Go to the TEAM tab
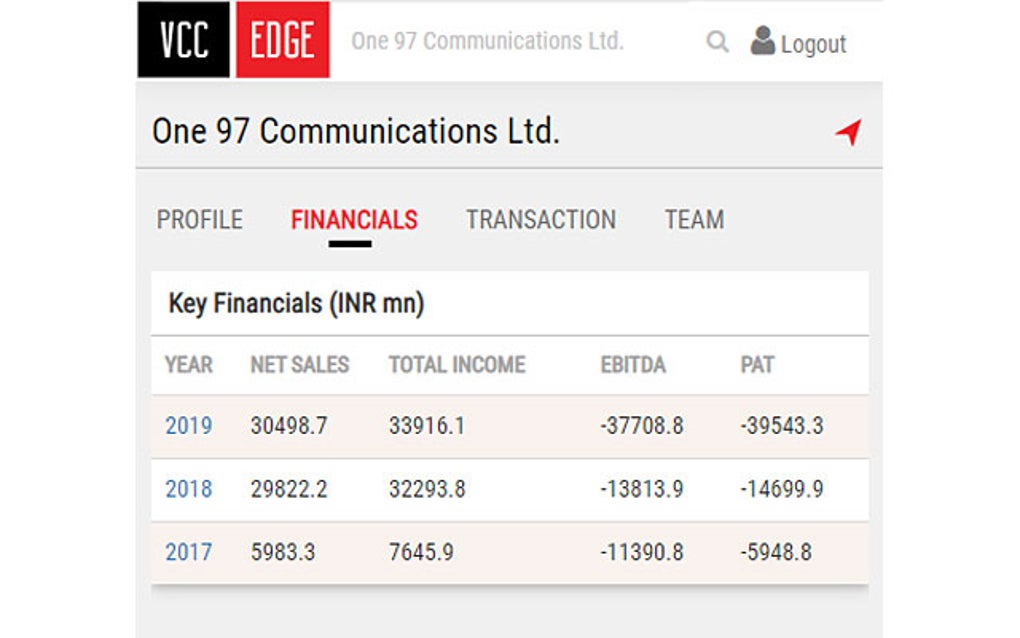The image size is (1020, 638). pyautogui.click(x=694, y=220)
